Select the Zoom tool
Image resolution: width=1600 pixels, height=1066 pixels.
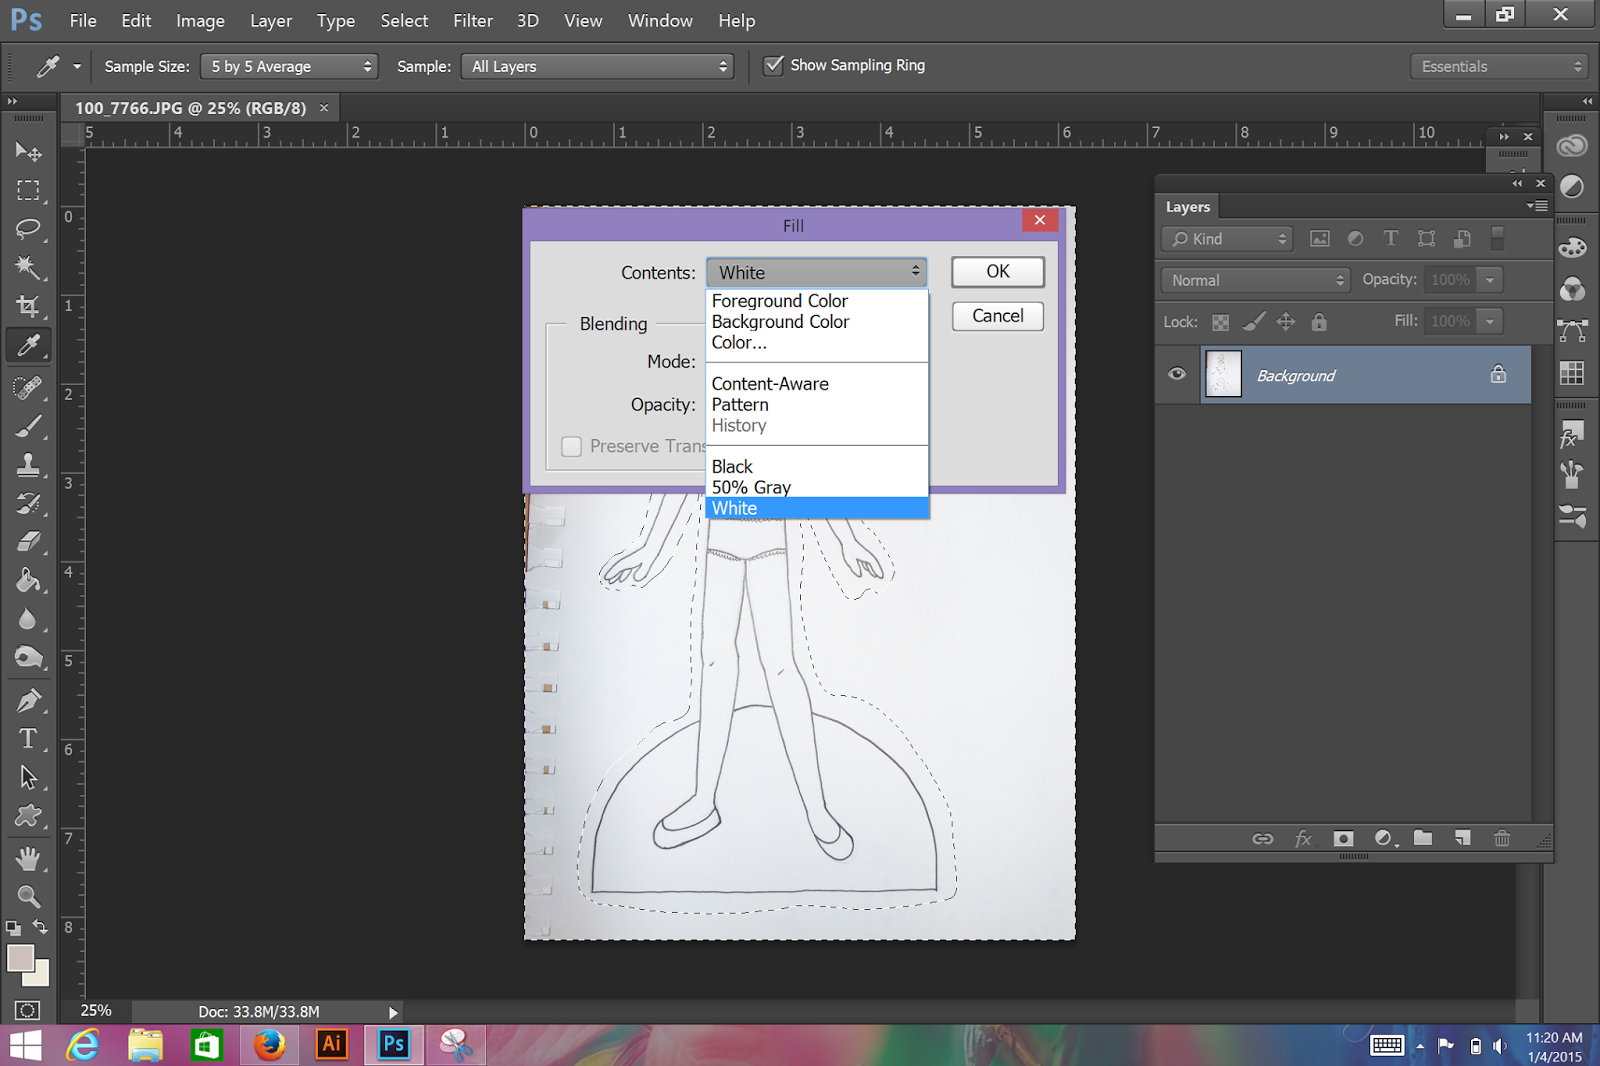(28, 896)
